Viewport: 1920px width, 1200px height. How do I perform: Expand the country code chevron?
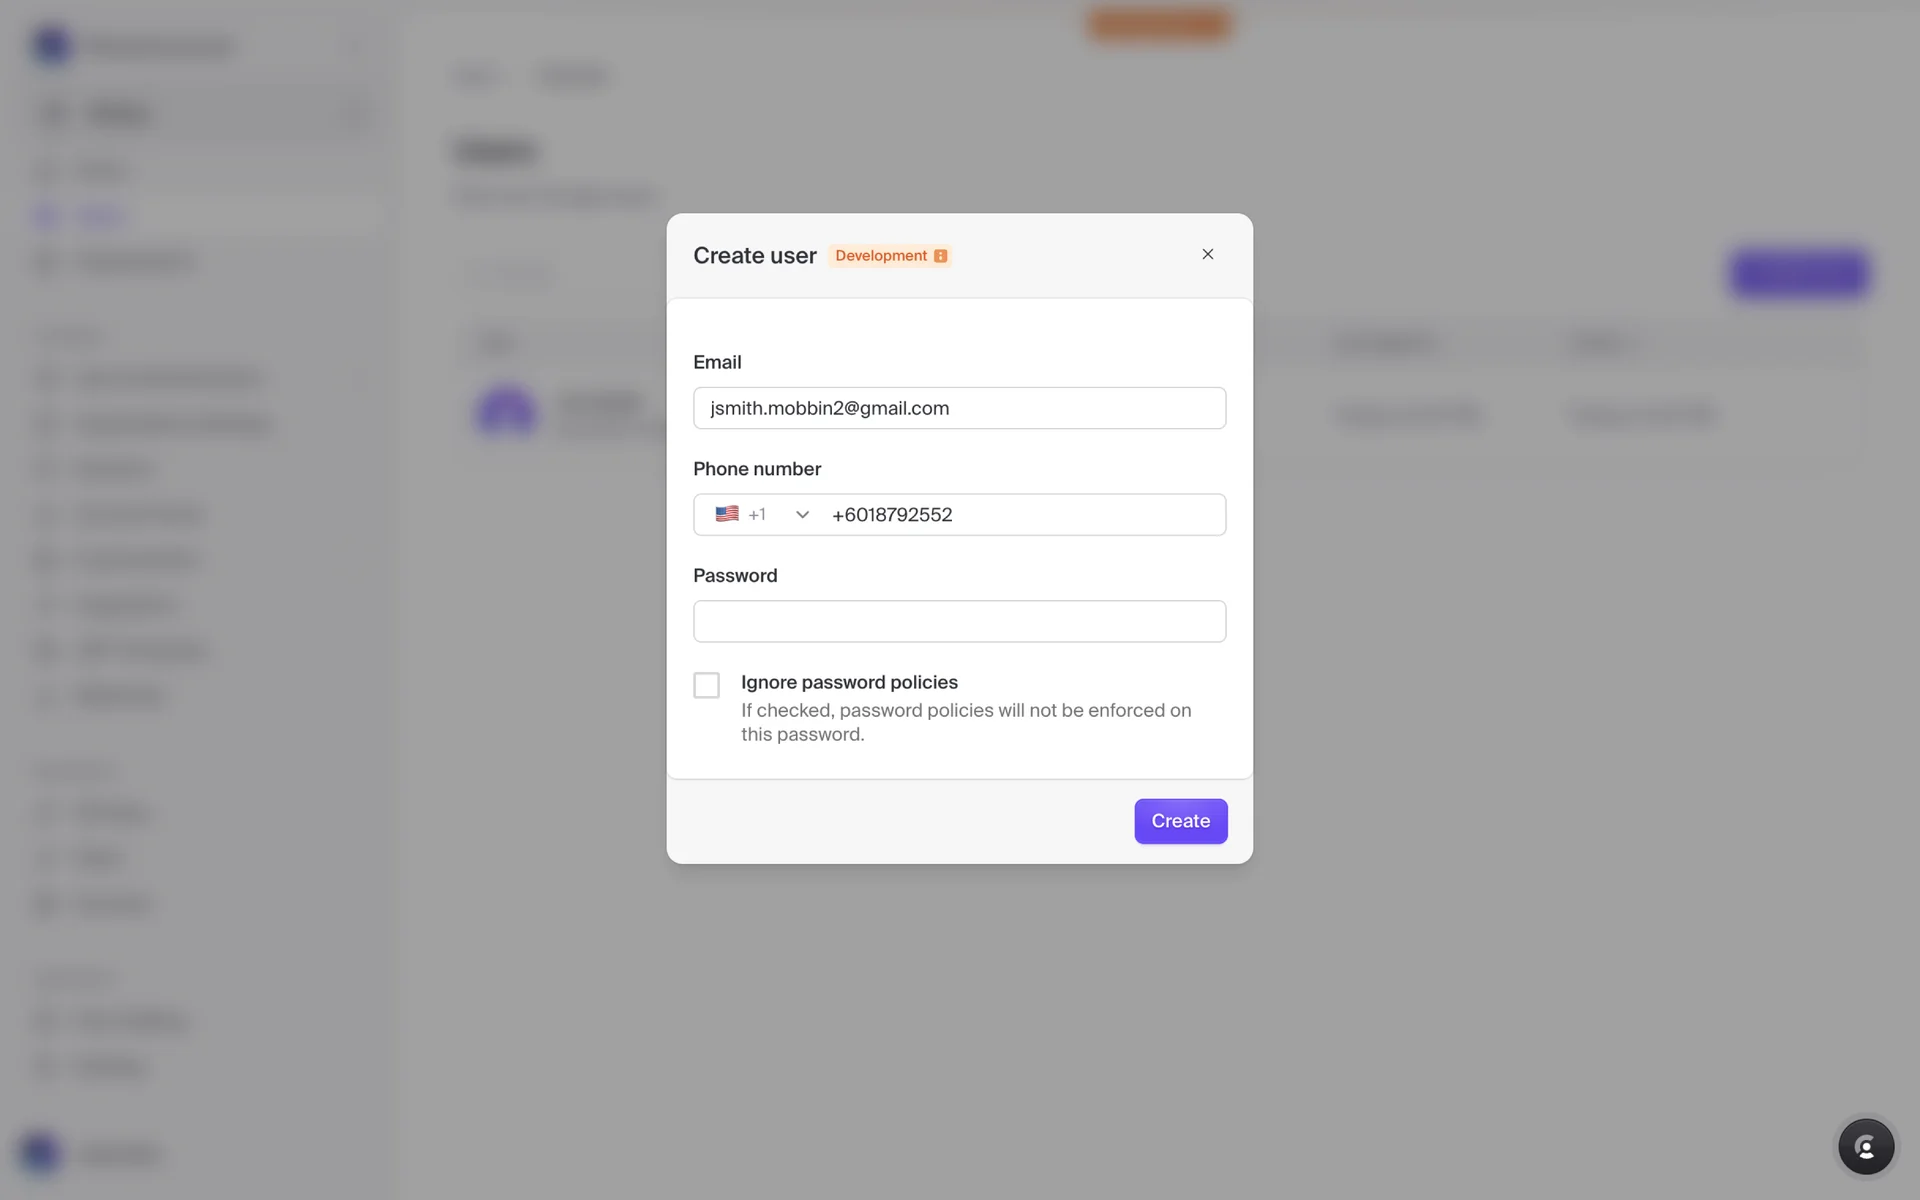(802, 515)
